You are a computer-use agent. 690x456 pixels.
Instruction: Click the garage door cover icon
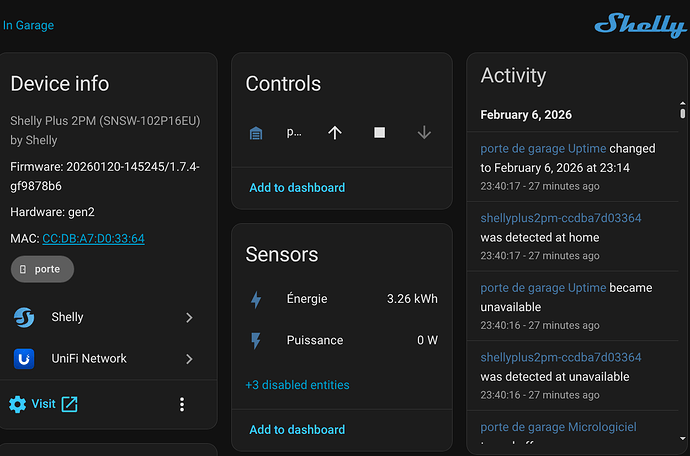[256, 133]
